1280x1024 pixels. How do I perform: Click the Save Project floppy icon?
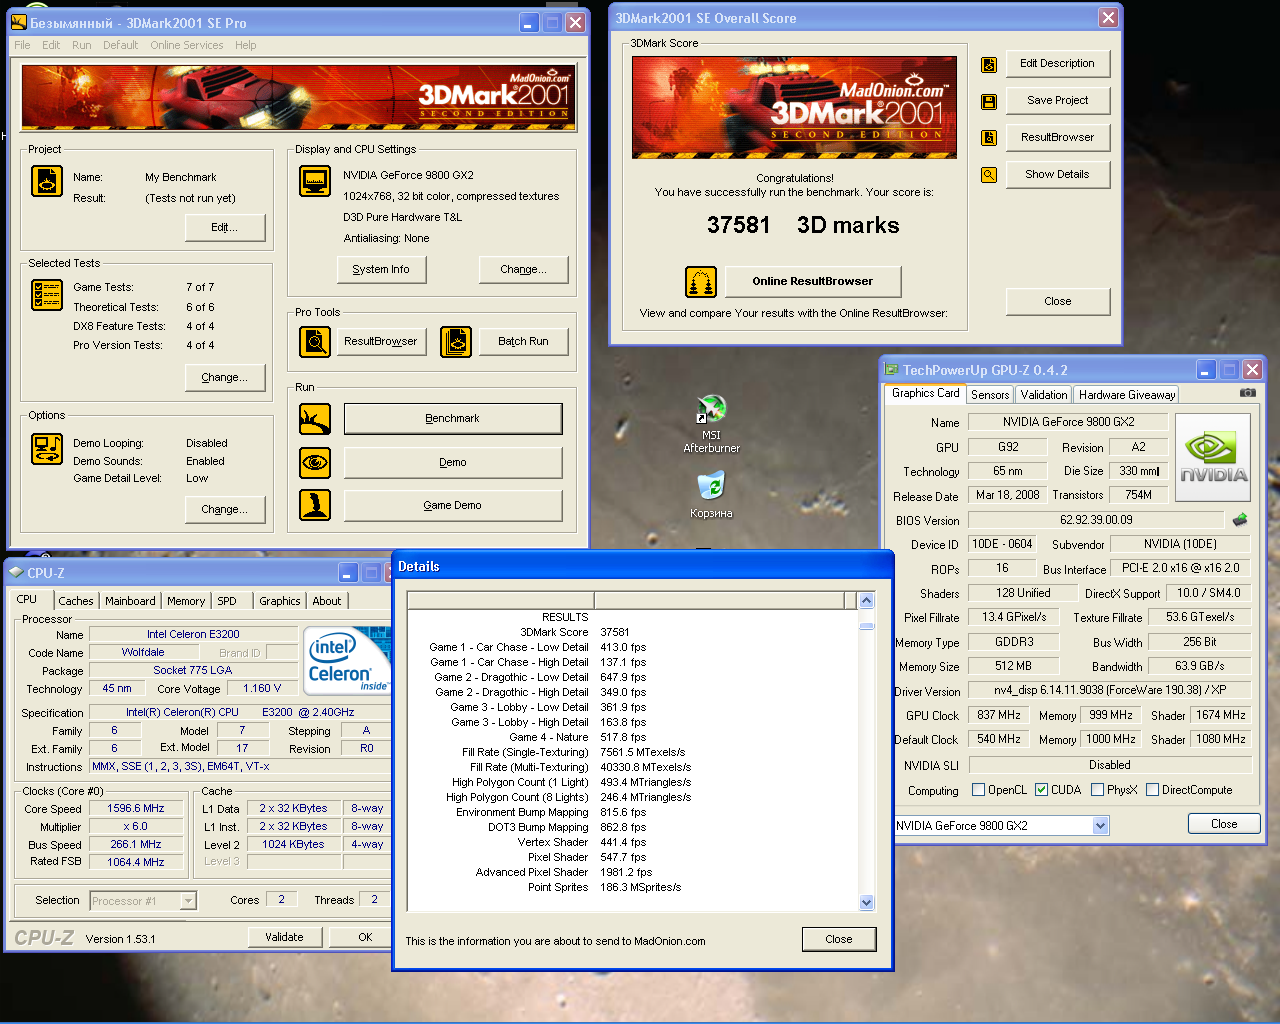pos(989,101)
